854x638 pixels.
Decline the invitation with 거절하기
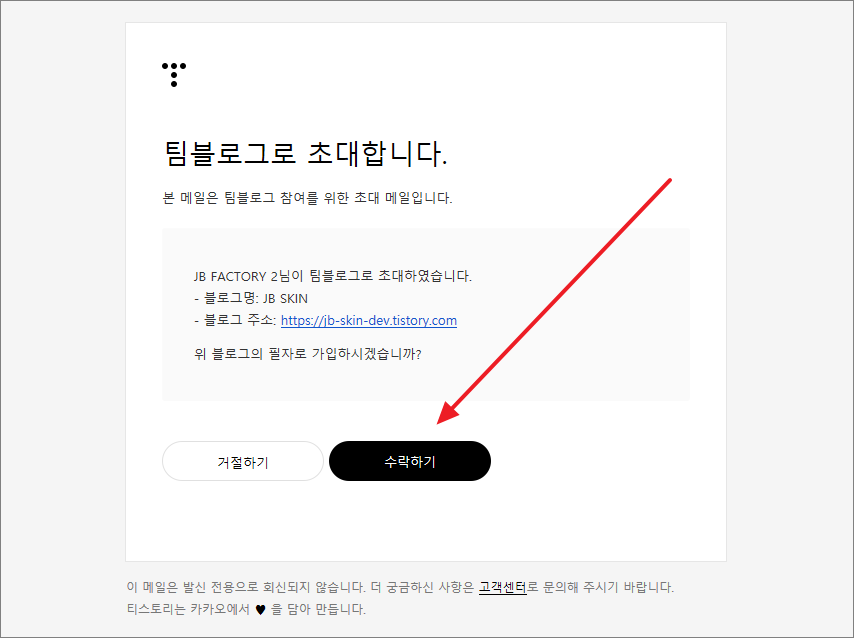243,461
